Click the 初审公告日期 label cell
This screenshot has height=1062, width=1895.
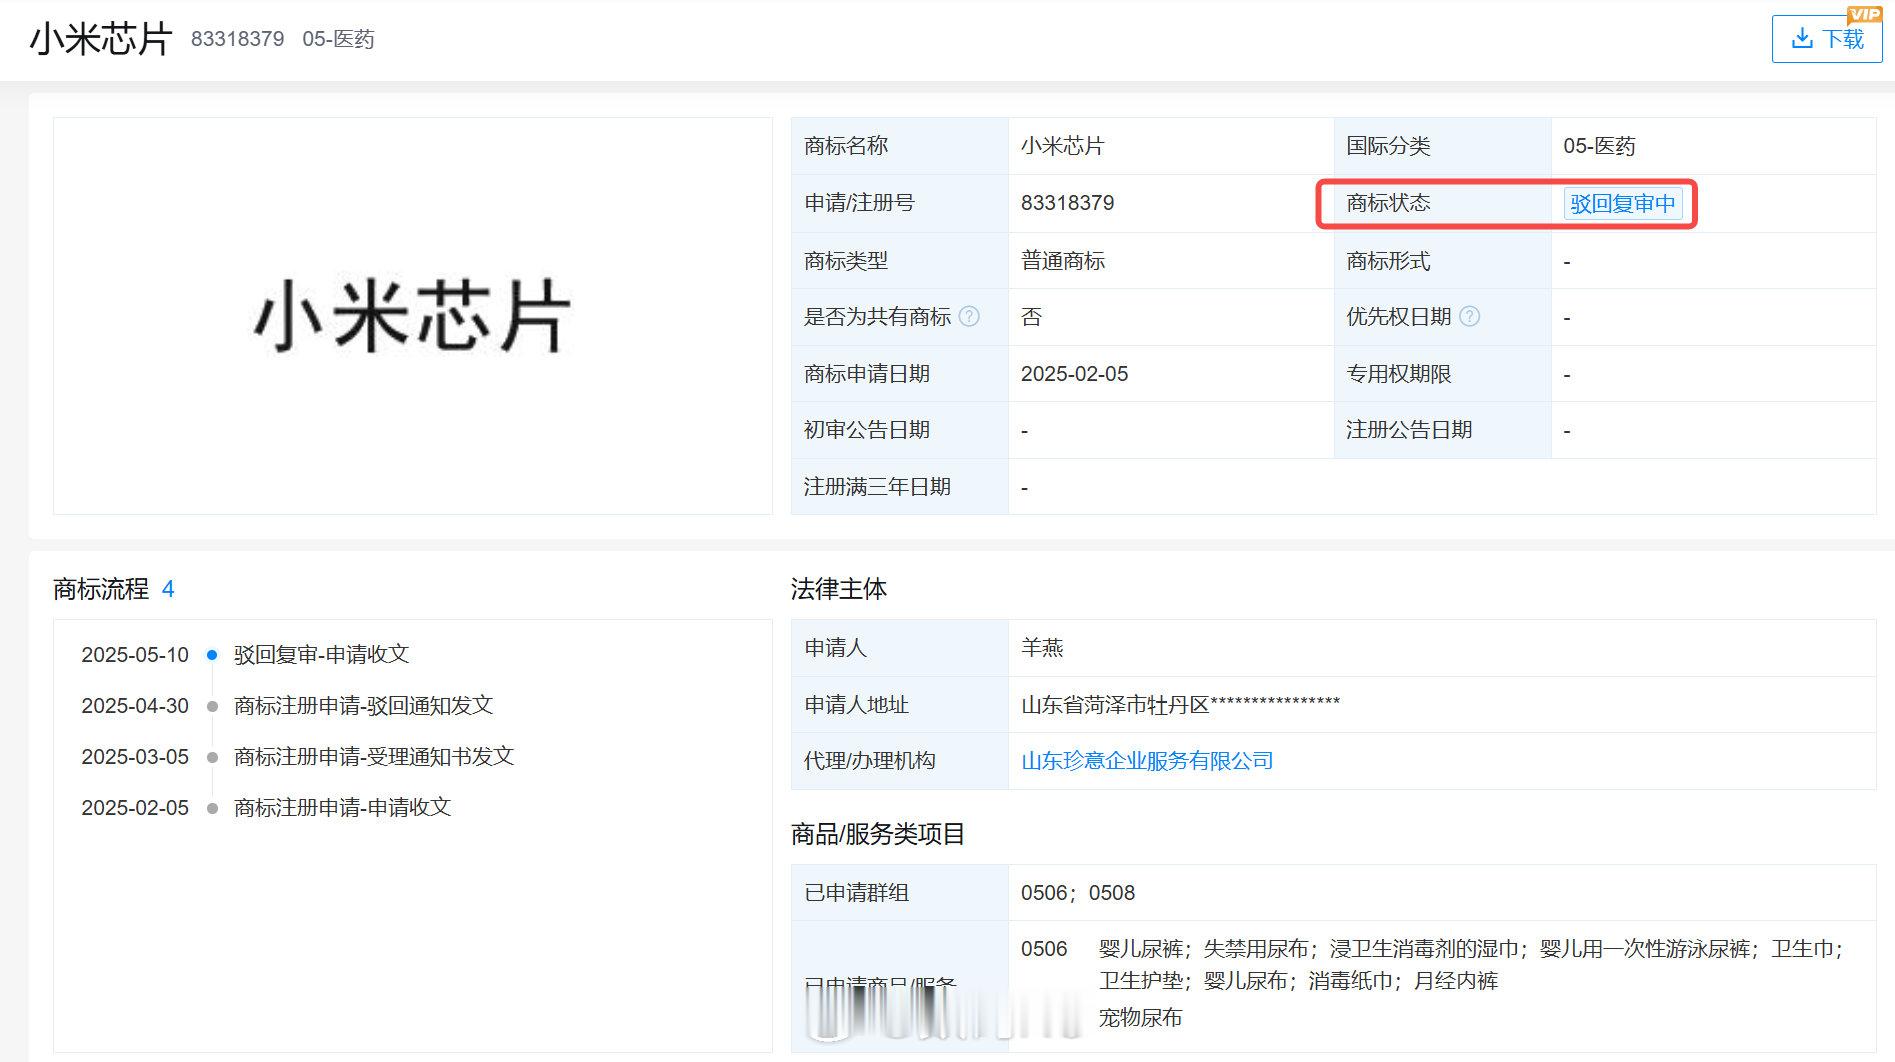pos(900,430)
